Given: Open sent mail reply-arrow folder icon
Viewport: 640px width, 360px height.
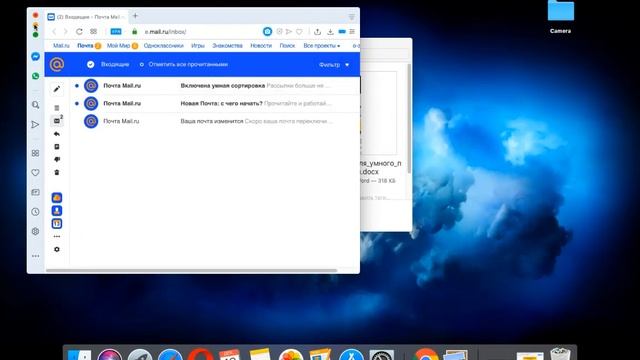Looking at the screenshot, I should 57,134.
